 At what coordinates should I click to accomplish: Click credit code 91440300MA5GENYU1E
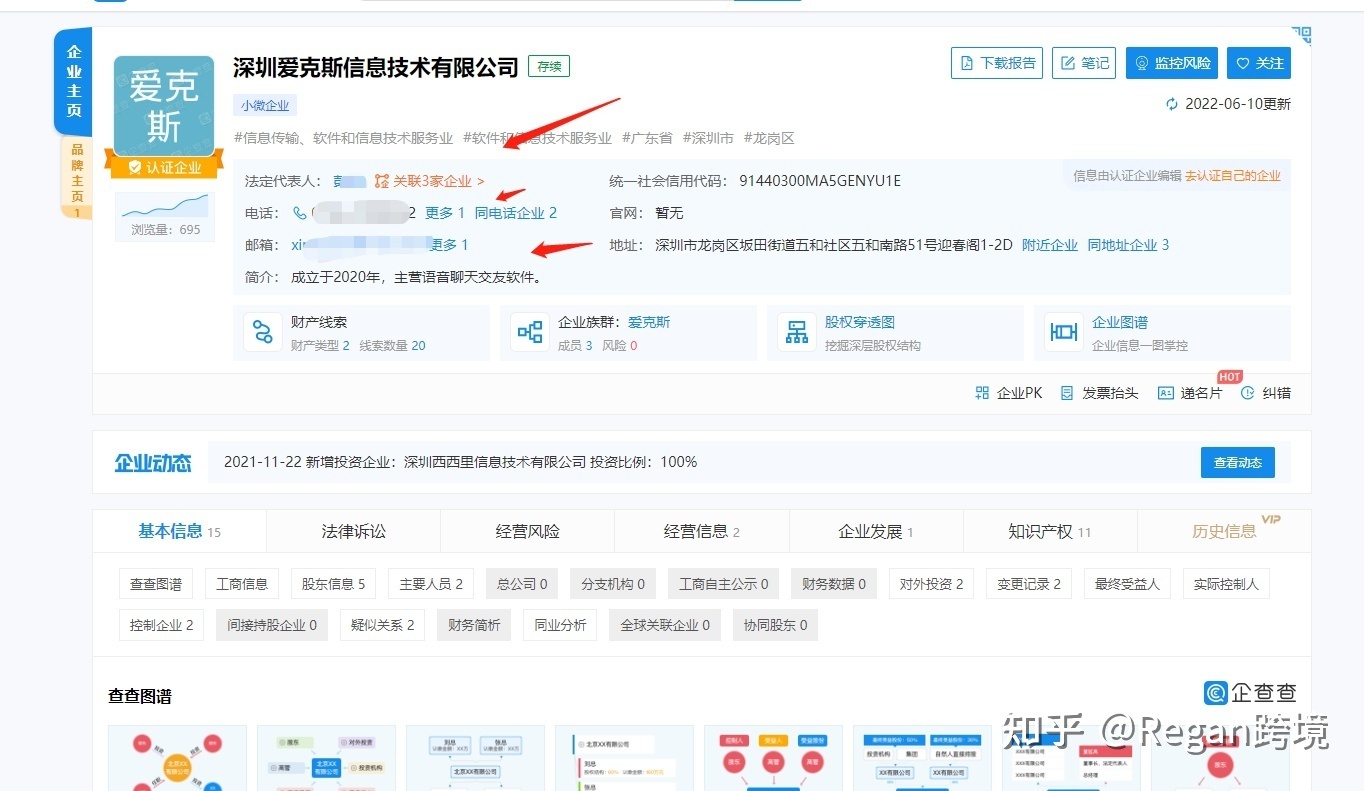click(x=820, y=181)
